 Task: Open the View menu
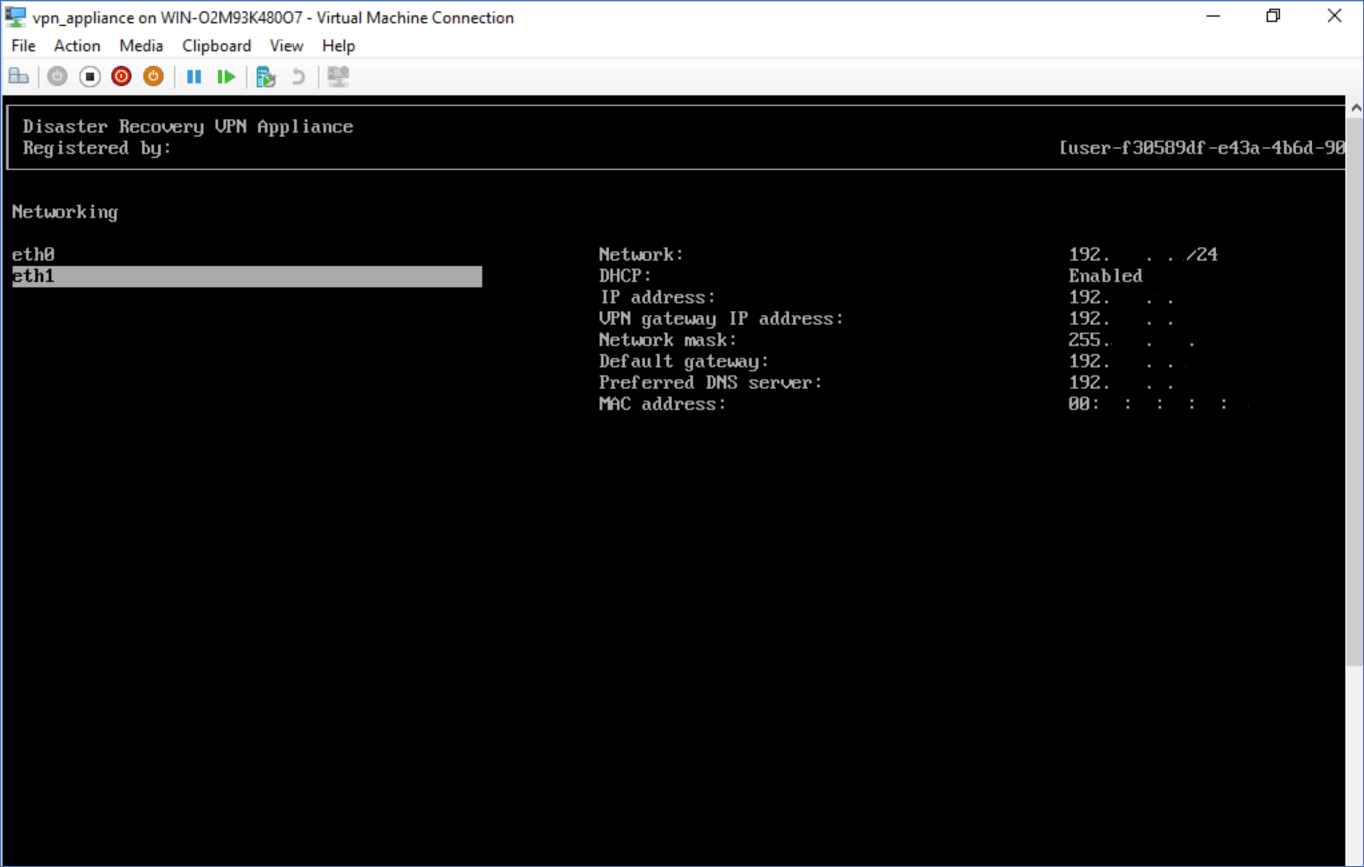[x=286, y=45]
